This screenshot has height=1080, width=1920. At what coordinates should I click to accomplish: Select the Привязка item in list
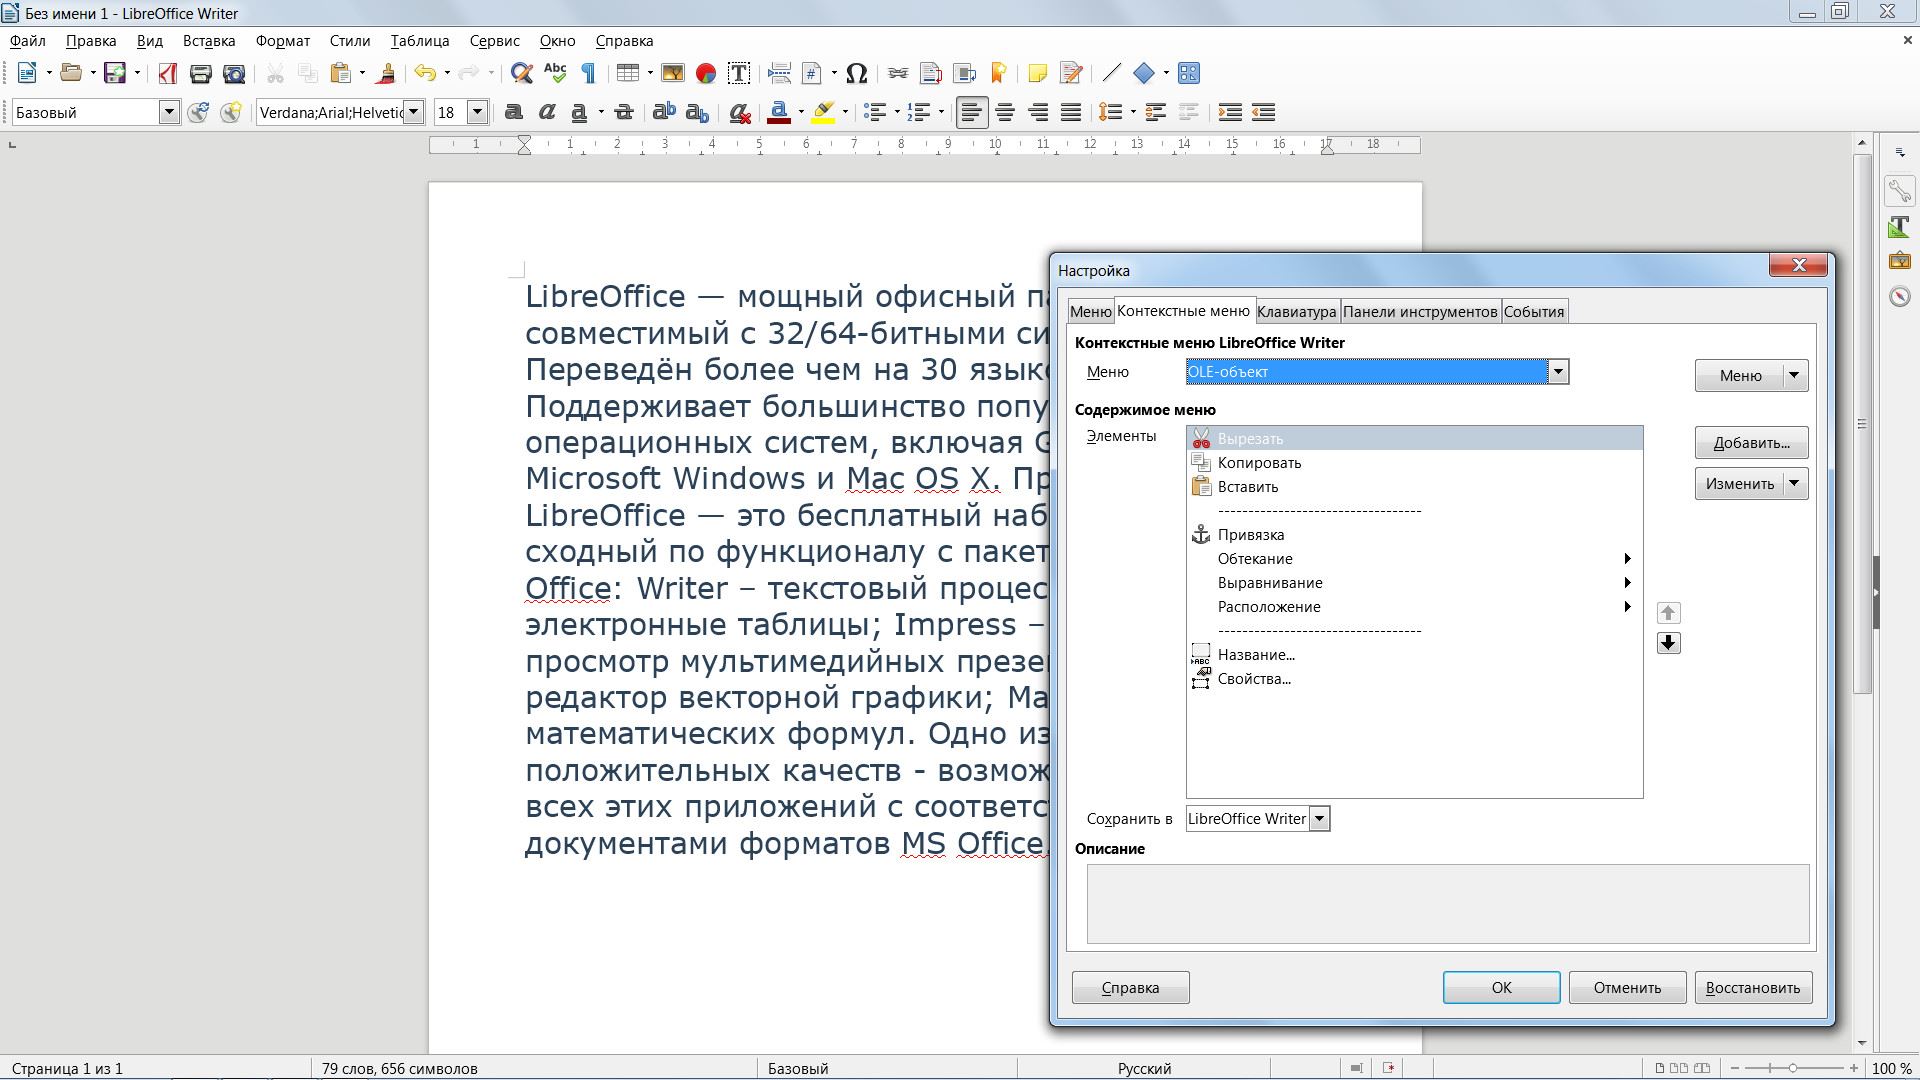(x=1414, y=535)
